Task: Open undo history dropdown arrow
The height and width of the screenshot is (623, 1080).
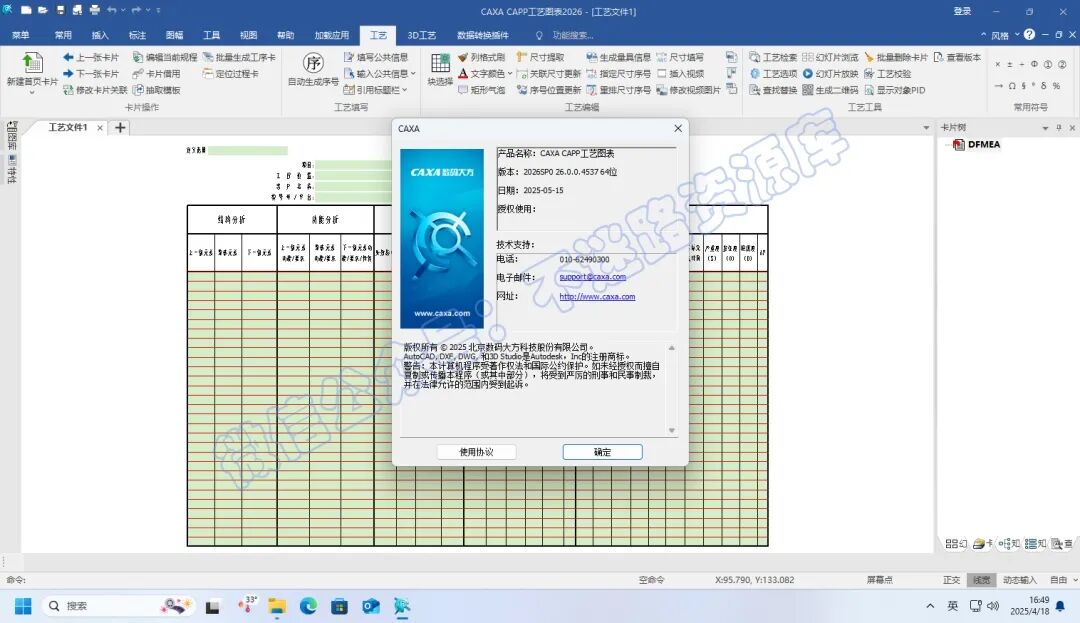Action: [123, 10]
